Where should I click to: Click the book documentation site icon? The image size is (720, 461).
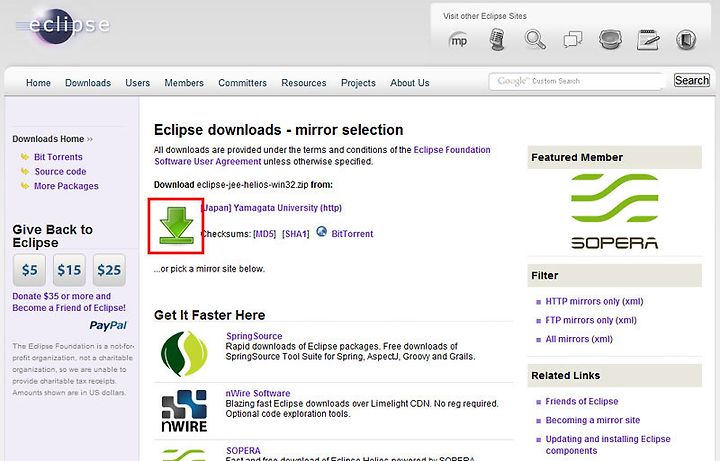686,39
